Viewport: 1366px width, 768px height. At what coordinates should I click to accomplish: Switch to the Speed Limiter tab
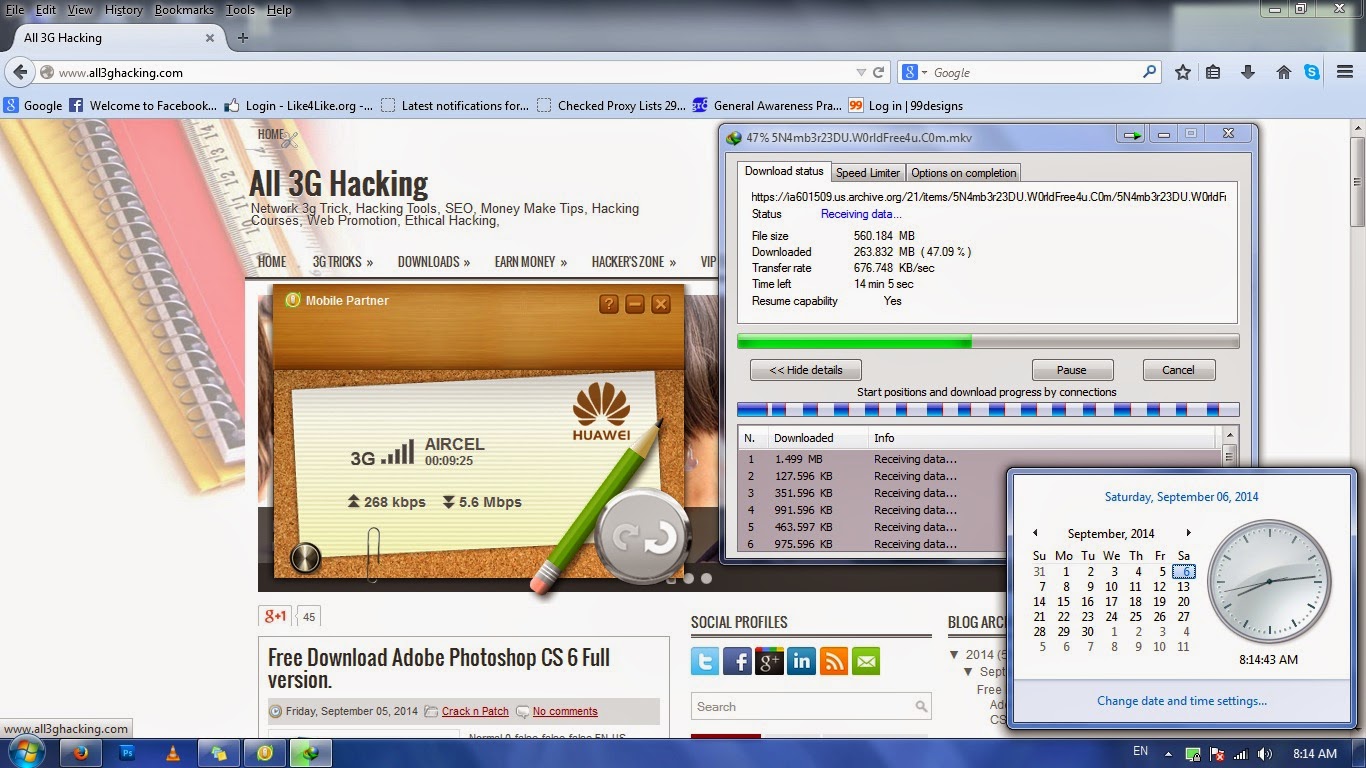tap(868, 173)
